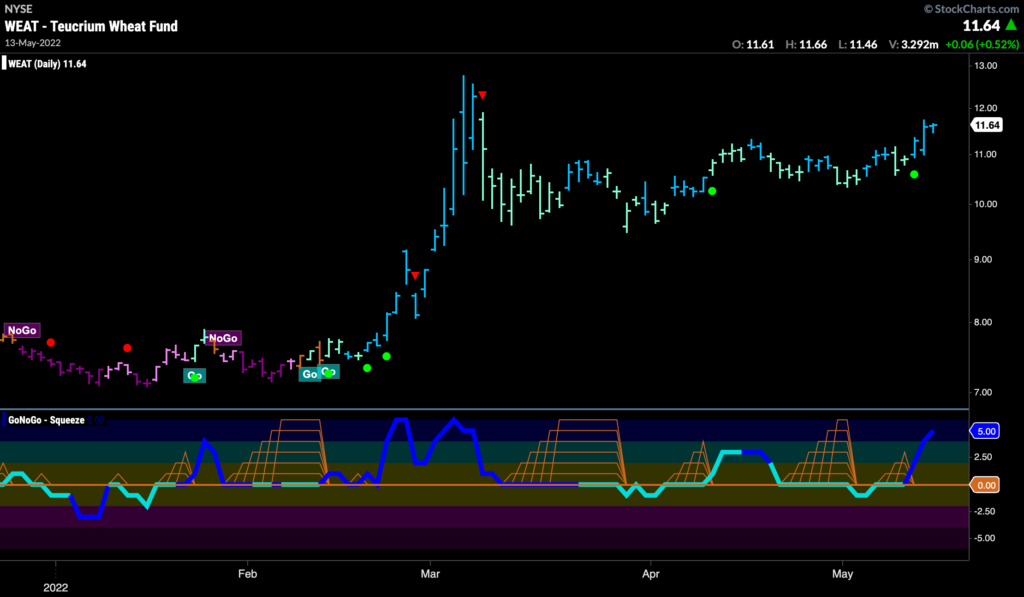Click the green up-arrow beside the 11.64 price
Image resolution: width=1024 pixels, height=597 pixels.
(x=1011, y=25)
